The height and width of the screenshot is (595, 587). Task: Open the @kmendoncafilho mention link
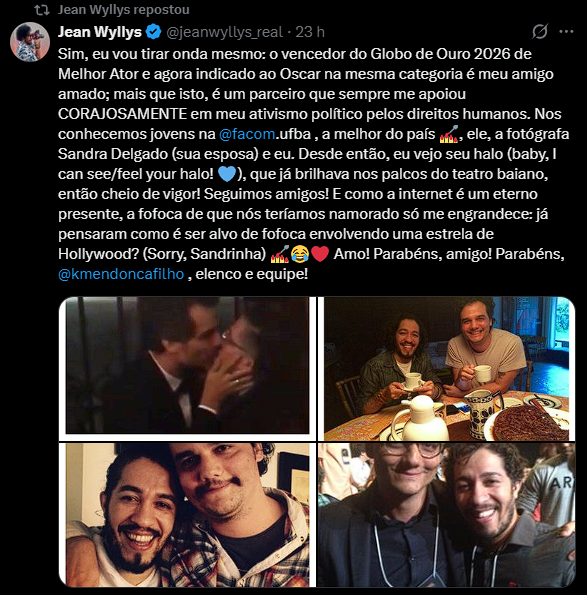(121, 274)
